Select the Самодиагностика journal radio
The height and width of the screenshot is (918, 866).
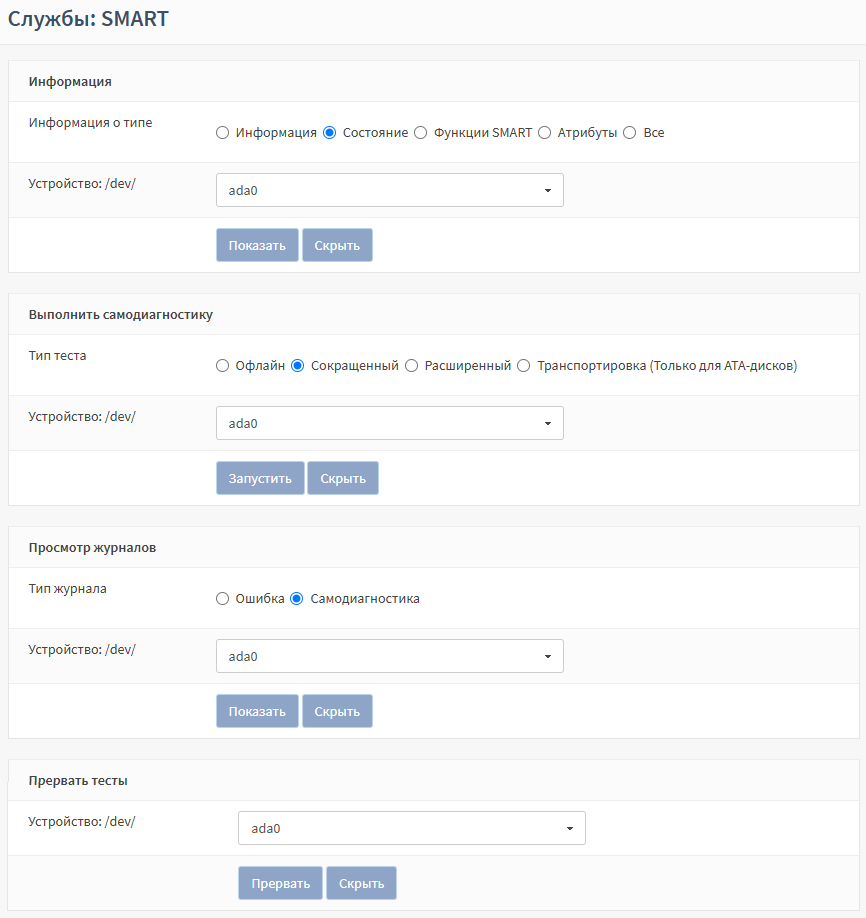click(297, 599)
